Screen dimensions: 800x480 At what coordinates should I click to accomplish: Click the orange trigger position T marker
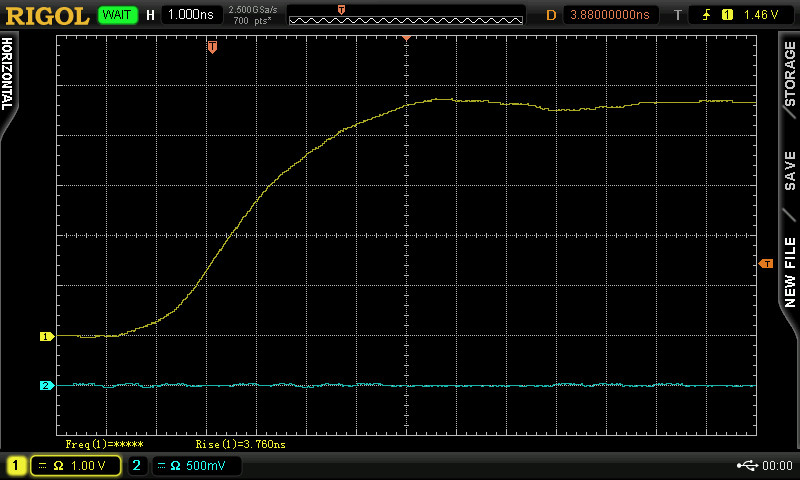tap(212, 47)
